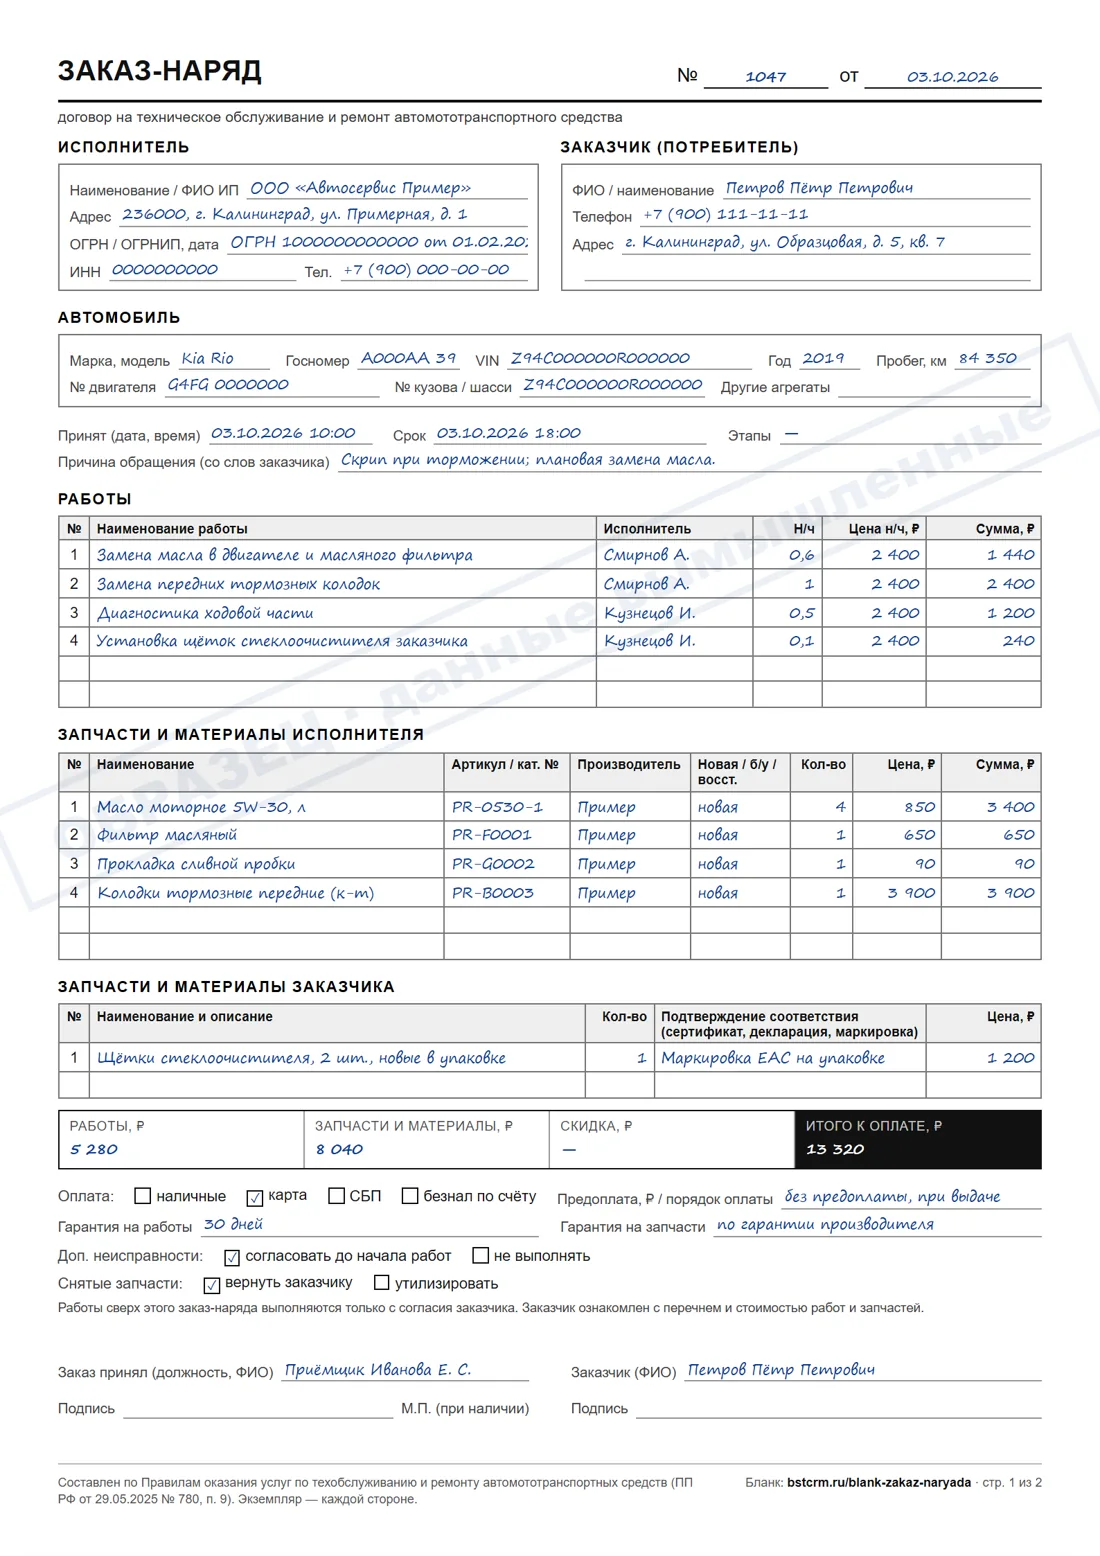Viewport: 1100px width, 1556px height.
Task: Edit the «Срок» deadline field
Action: pyautogui.click(x=569, y=434)
